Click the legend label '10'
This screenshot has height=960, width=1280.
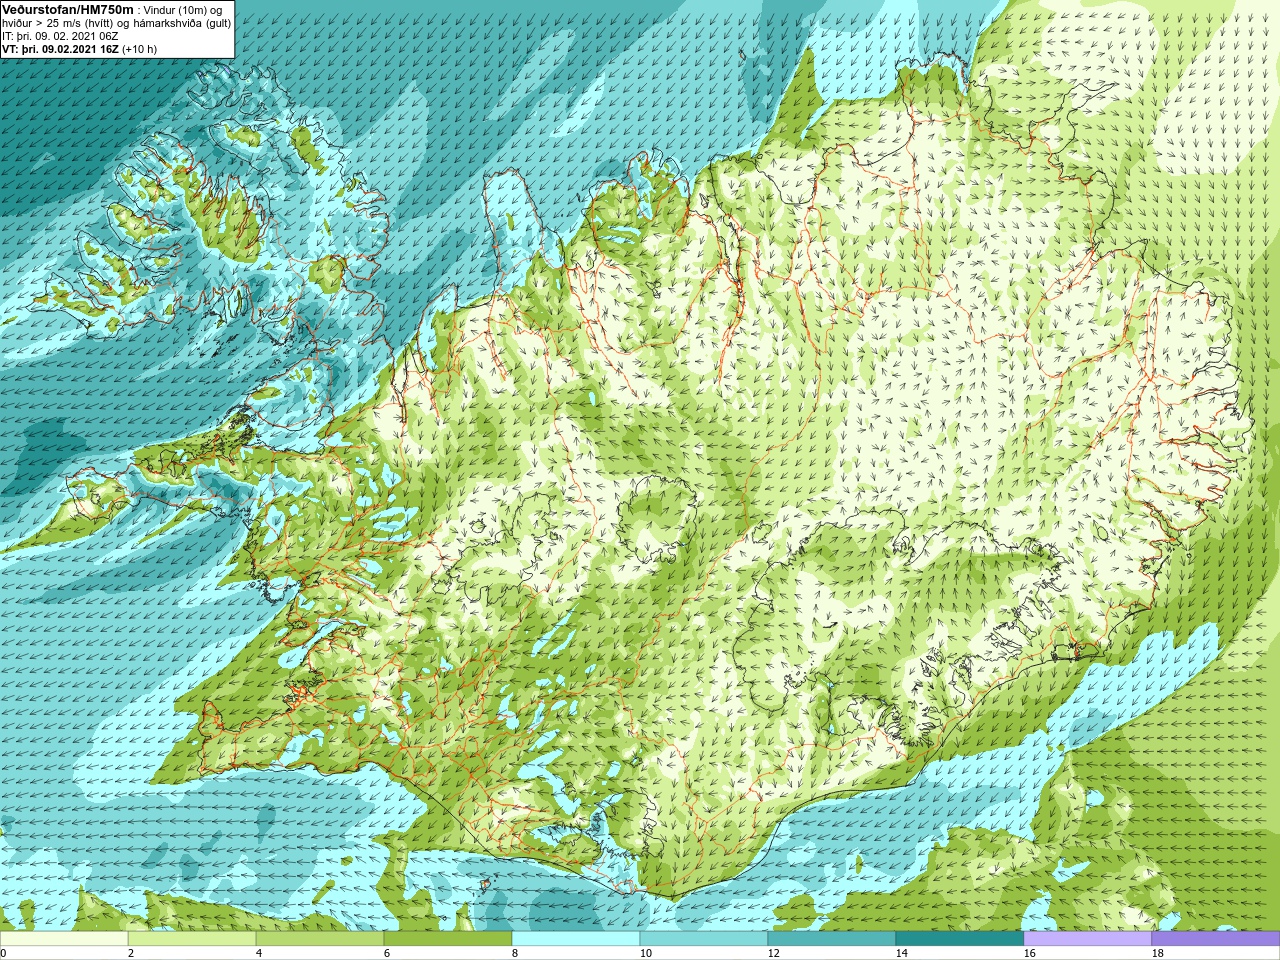(x=645, y=953)
